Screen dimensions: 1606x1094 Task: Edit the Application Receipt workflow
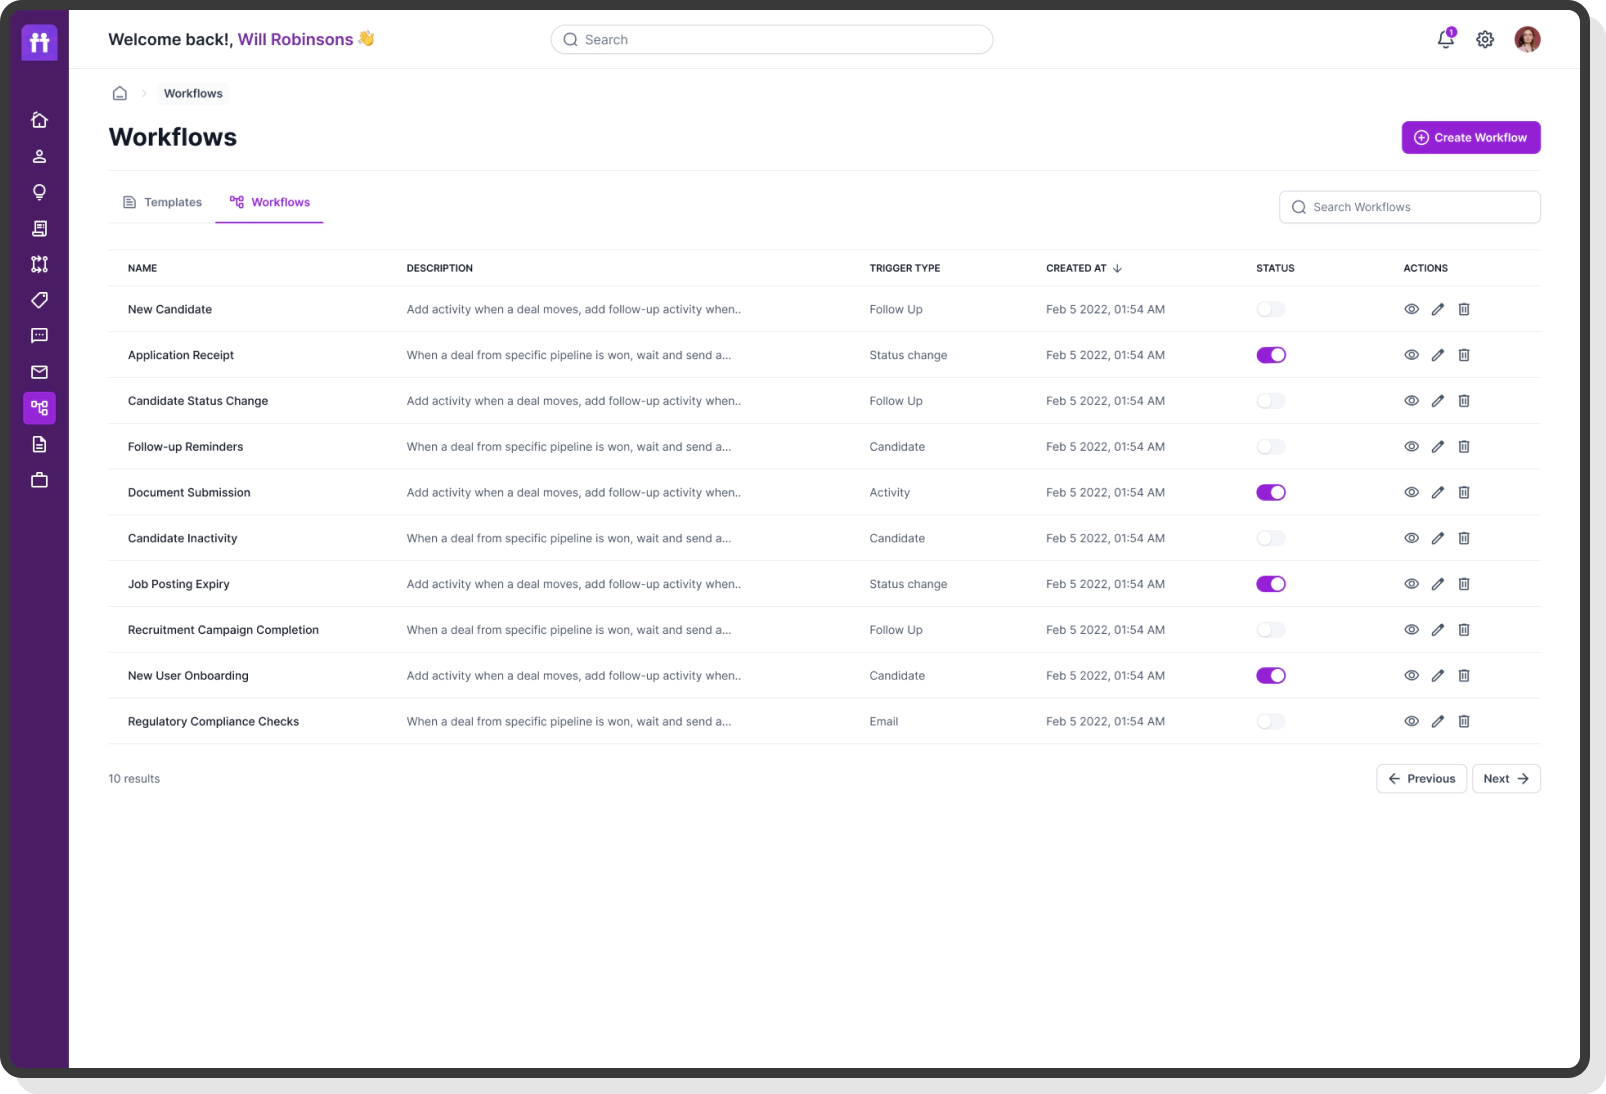pyautogui.click(x=1437, y=355)
